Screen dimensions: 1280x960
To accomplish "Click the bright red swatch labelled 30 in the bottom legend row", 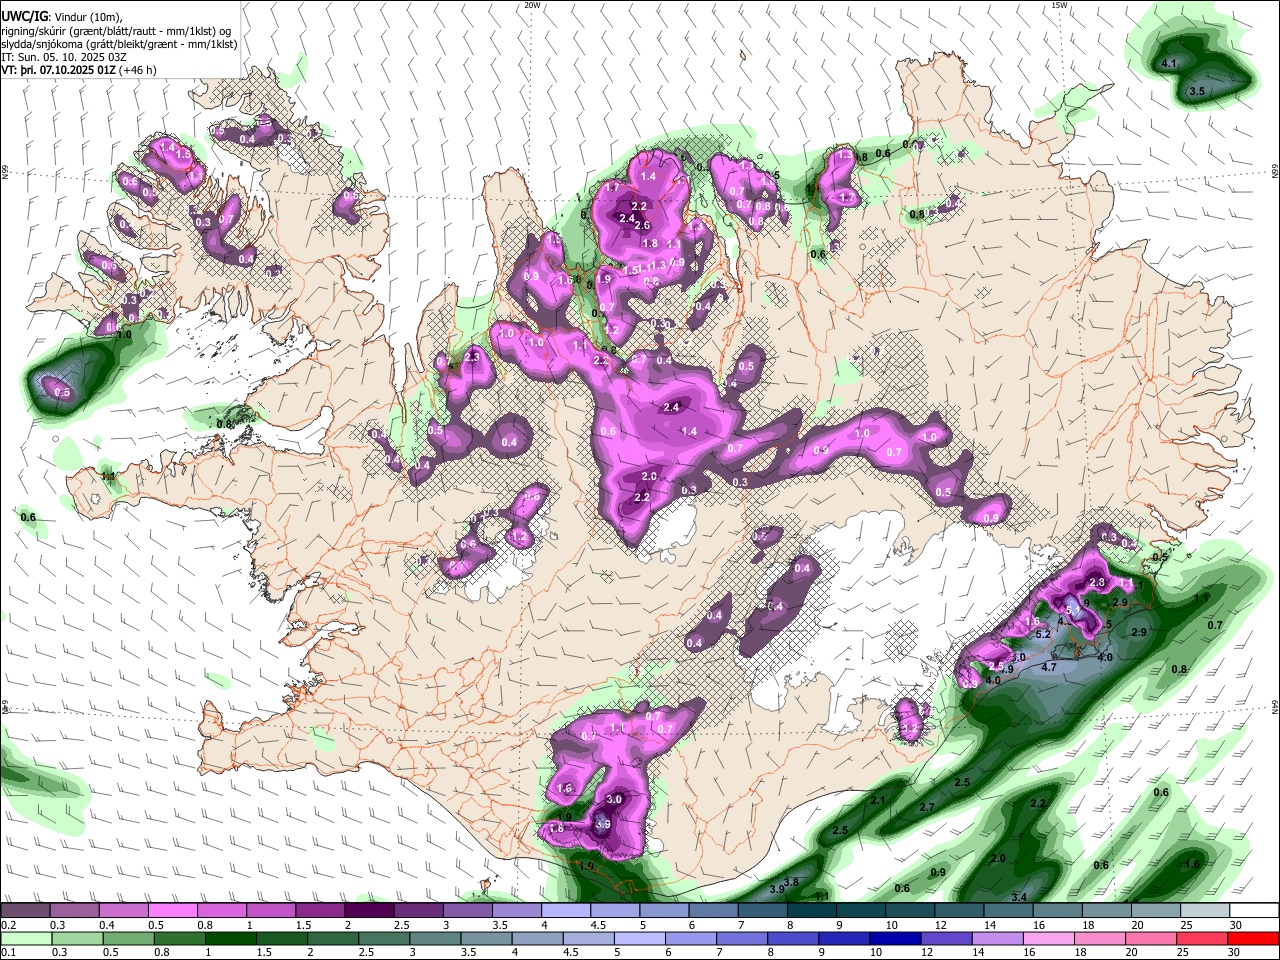I will point(1253,939).
